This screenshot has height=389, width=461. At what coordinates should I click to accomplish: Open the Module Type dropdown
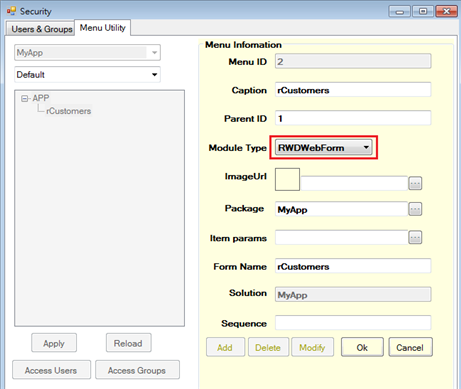pyautogui.click(x=324, y=148)
